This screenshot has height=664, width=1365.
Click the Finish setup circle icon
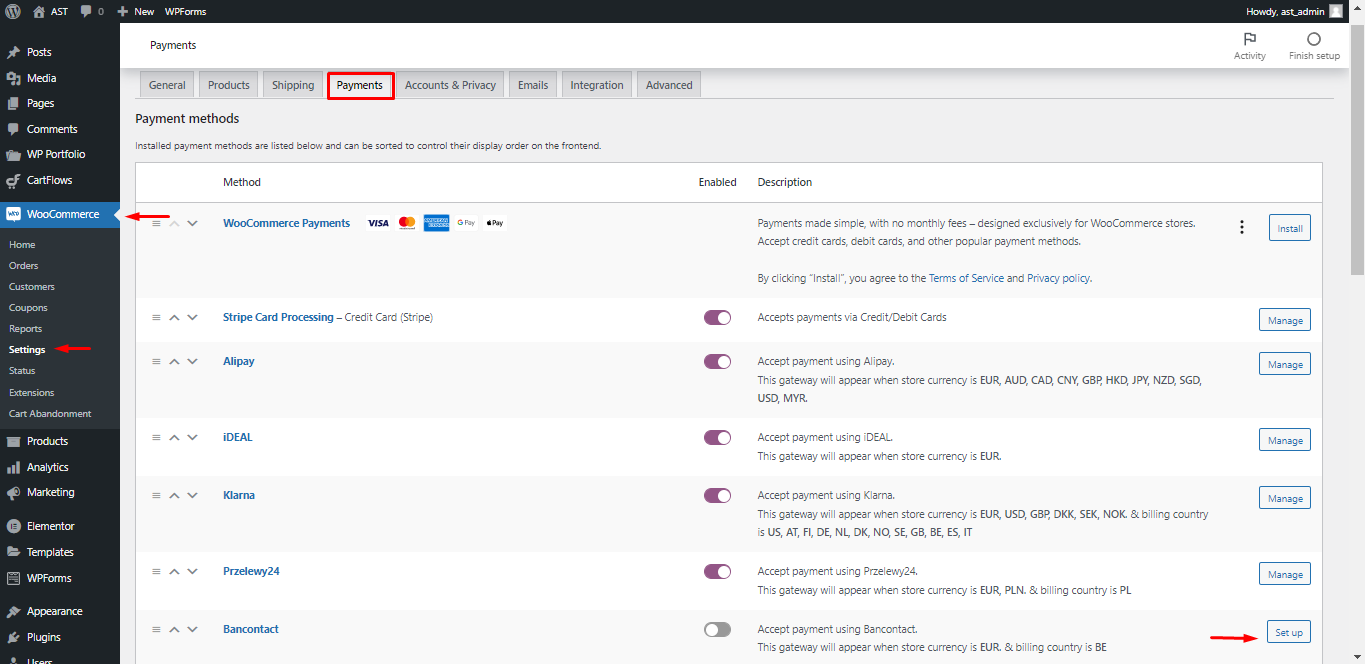pyautogui.click(x=1314, y=40)
